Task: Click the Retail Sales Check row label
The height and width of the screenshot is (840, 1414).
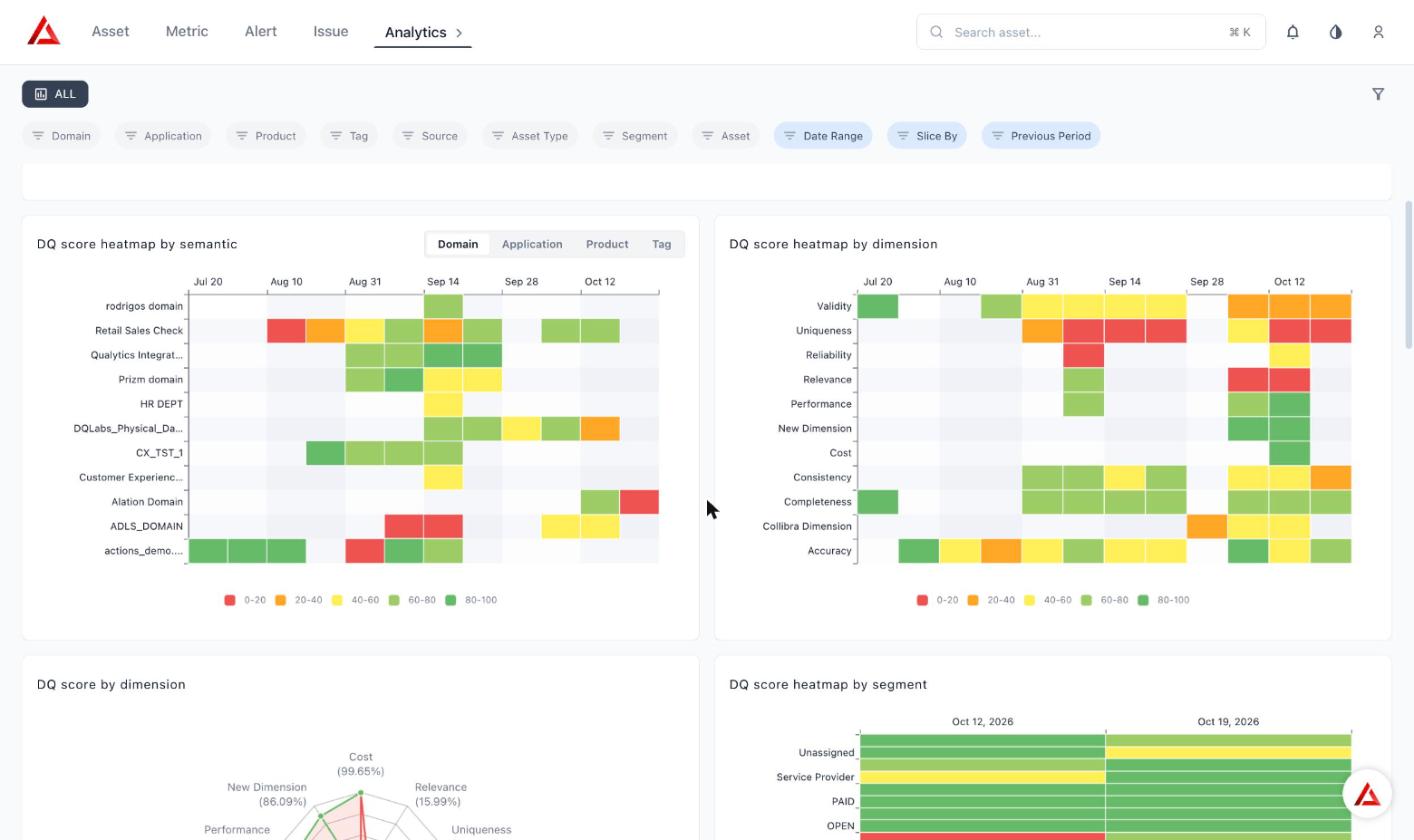Action: 139,331
